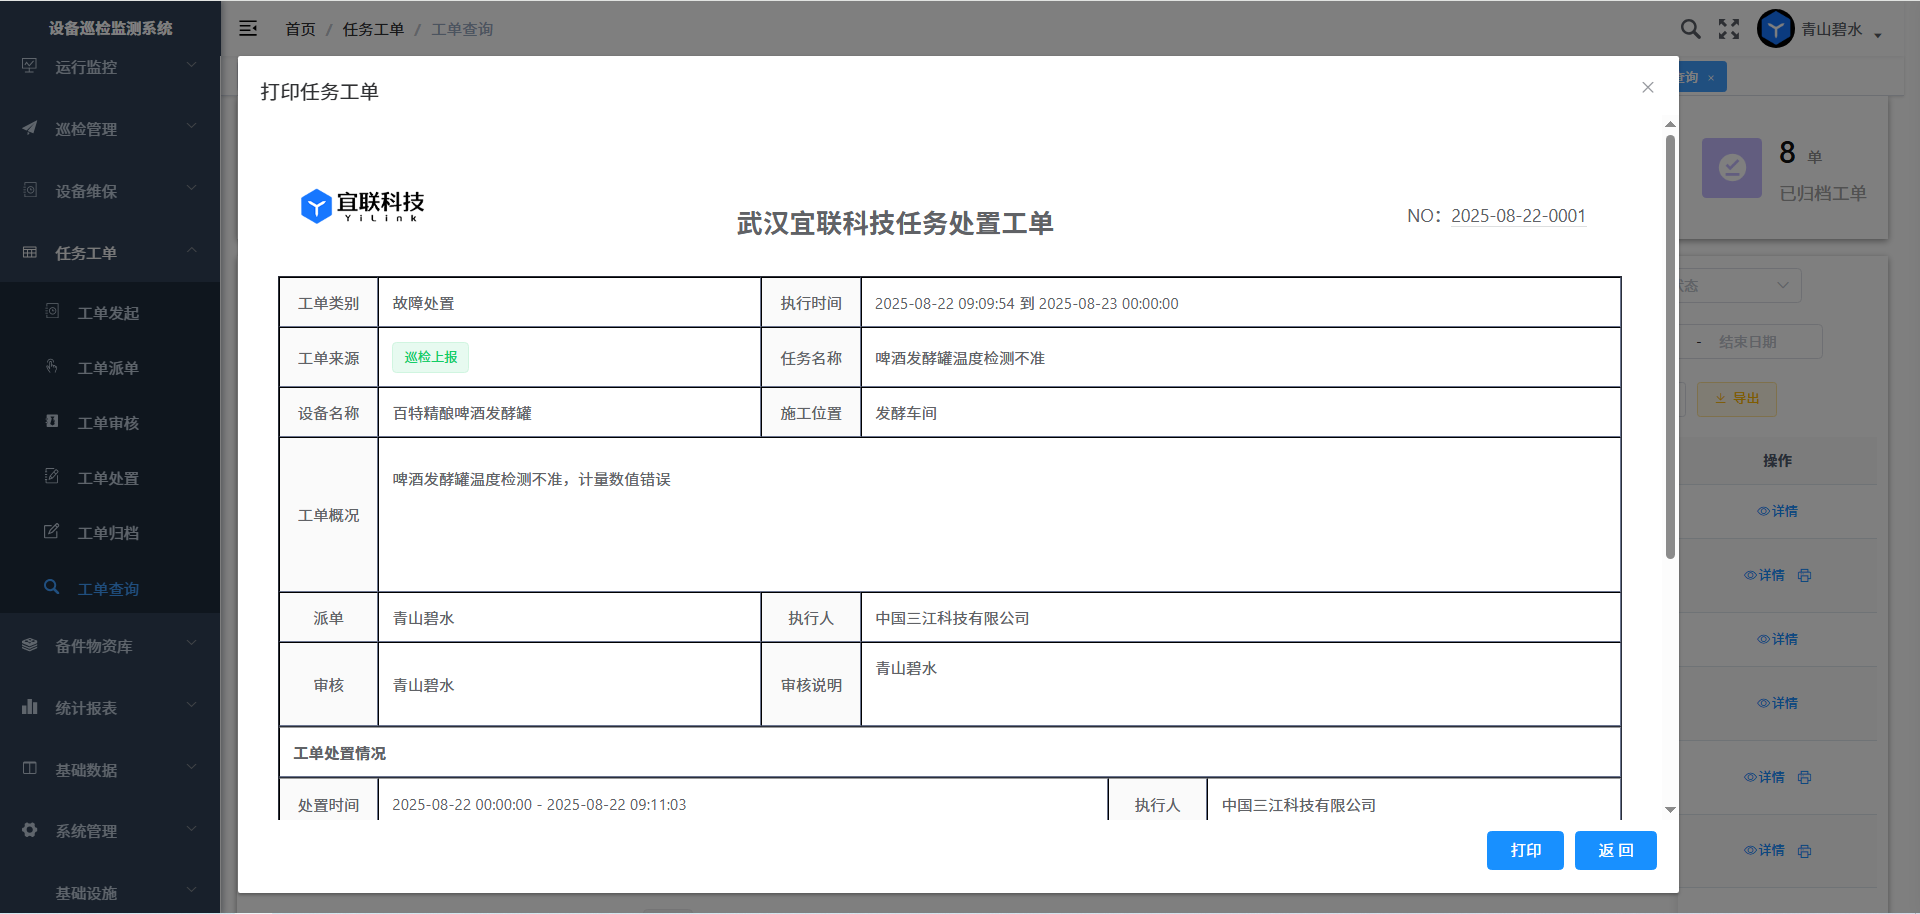This screenshot has width=1920, height=914.
Task: Click the user avatar icon
Action: coord(1775,29)
